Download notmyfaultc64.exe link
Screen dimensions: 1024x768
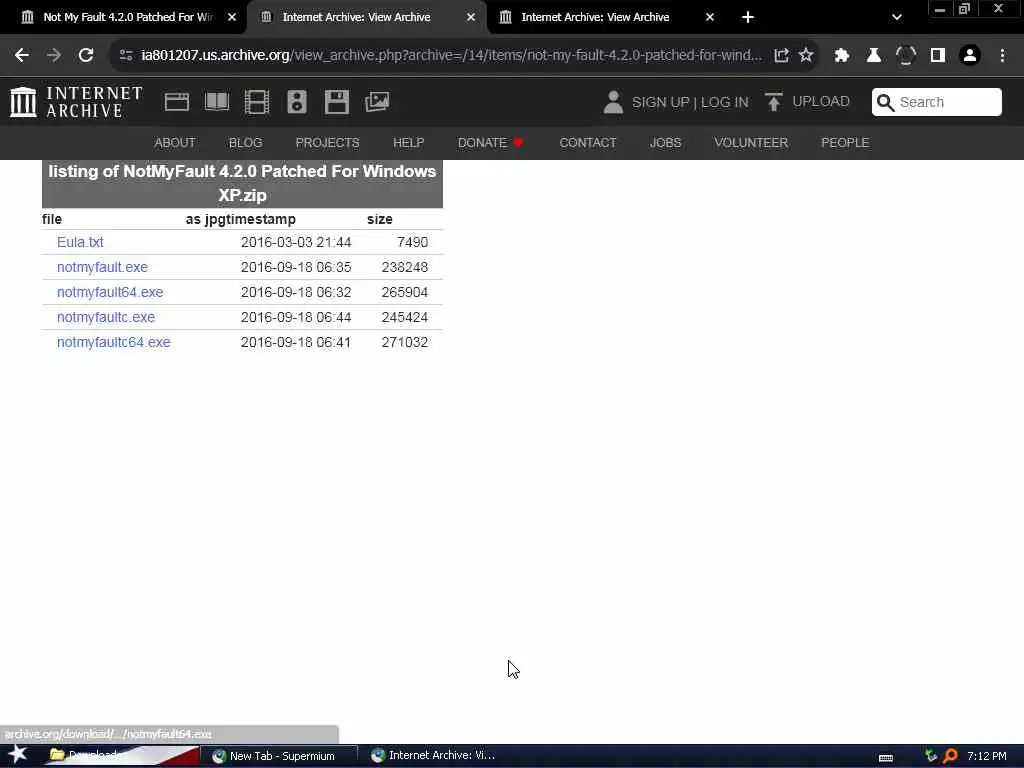(x=114, y=342)
